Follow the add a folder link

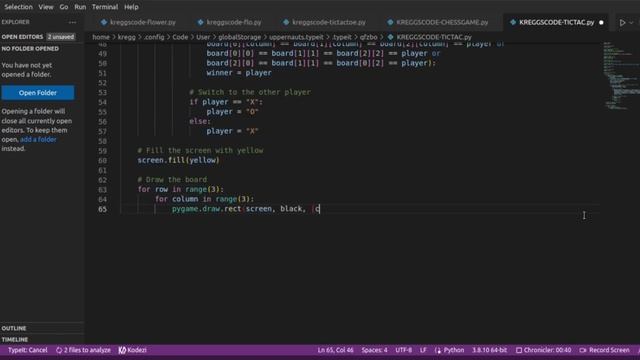[x=38, y=140]
